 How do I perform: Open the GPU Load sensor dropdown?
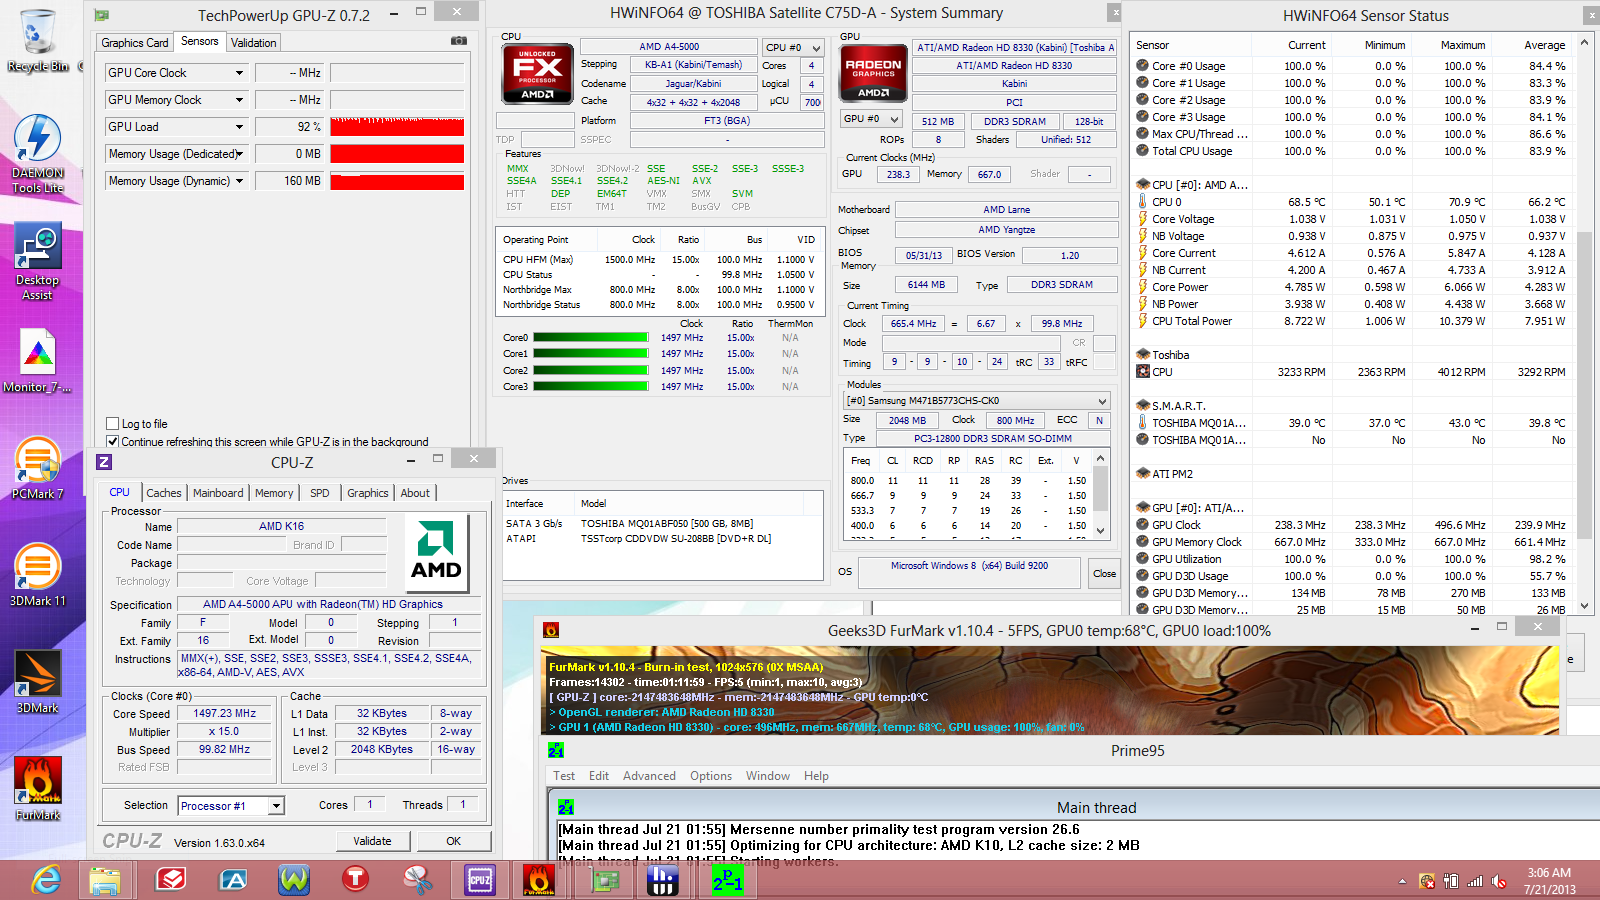tap(239, 127)
